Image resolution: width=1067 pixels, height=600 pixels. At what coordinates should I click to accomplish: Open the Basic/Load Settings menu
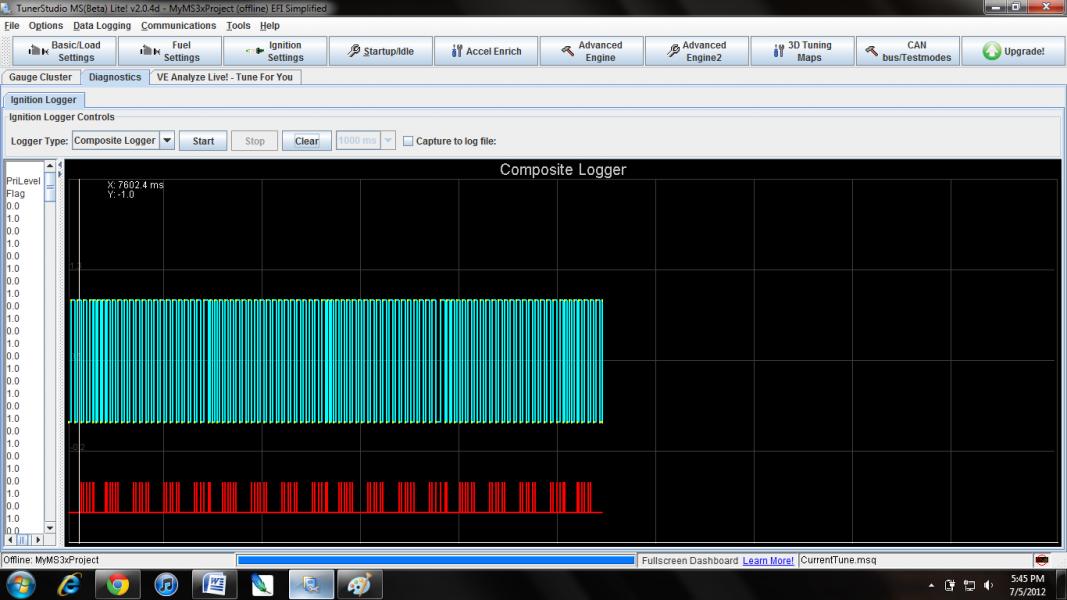pos(64,51)
